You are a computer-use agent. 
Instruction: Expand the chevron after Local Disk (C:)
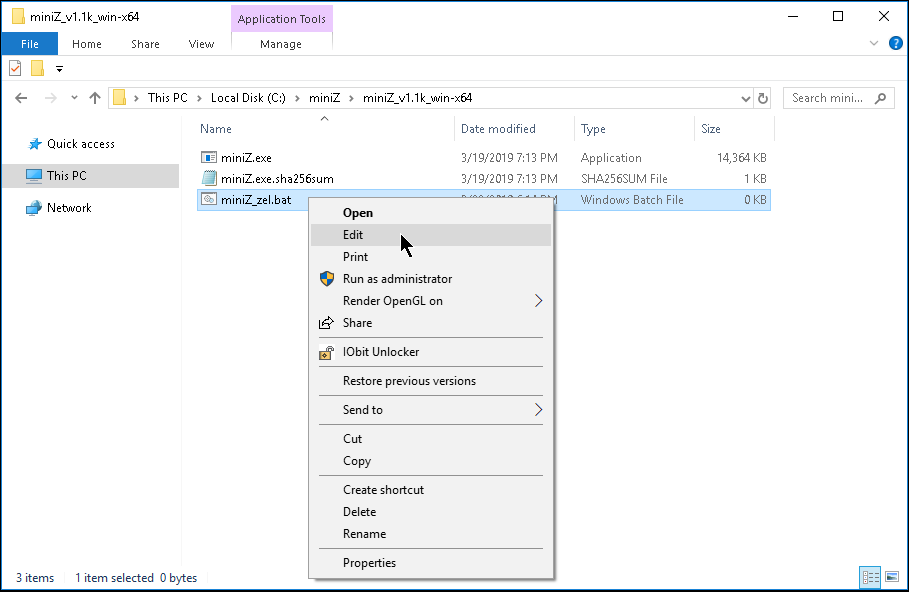pyautogui.click(x=297, y=99)
